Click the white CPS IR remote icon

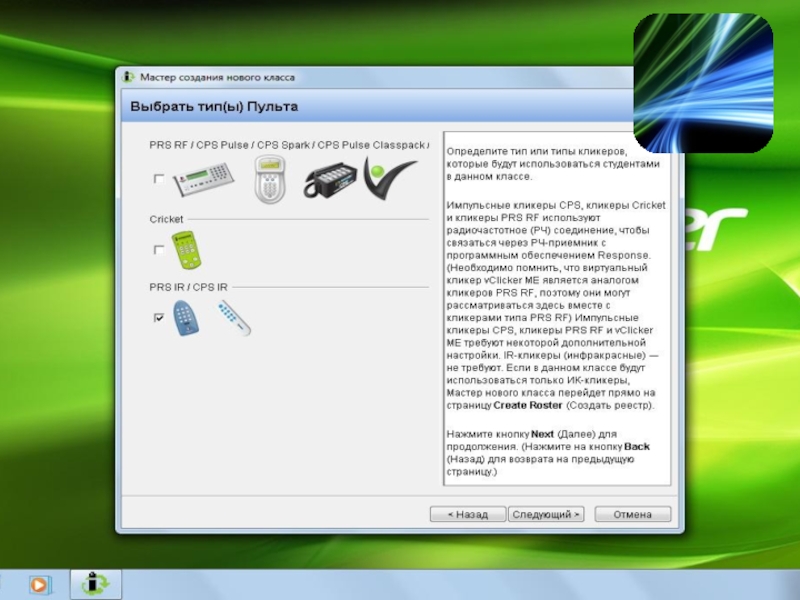point(234,318)
